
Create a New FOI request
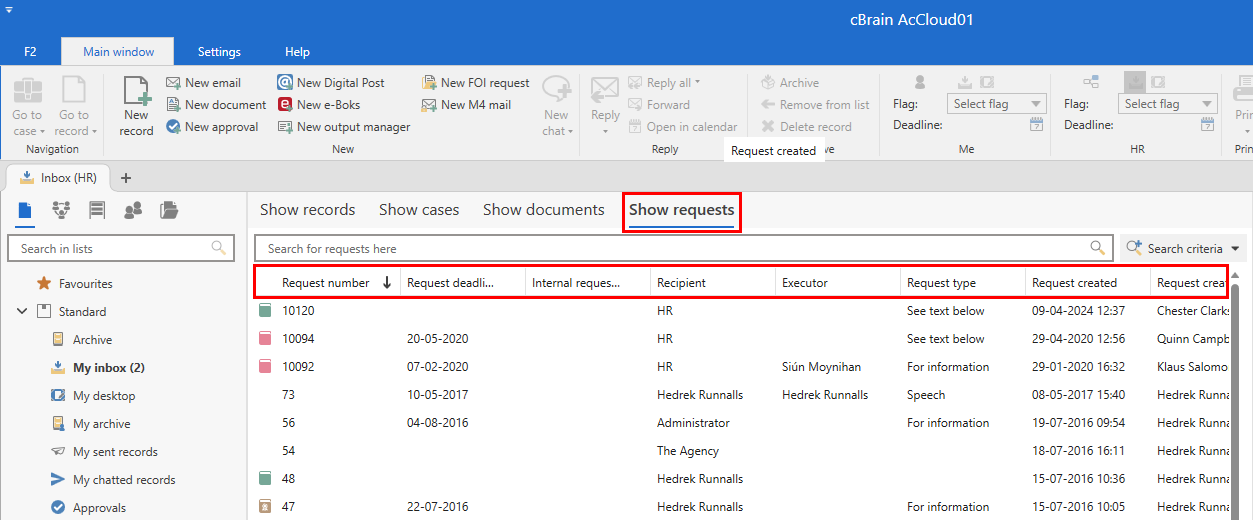click(x=476, y=83)
